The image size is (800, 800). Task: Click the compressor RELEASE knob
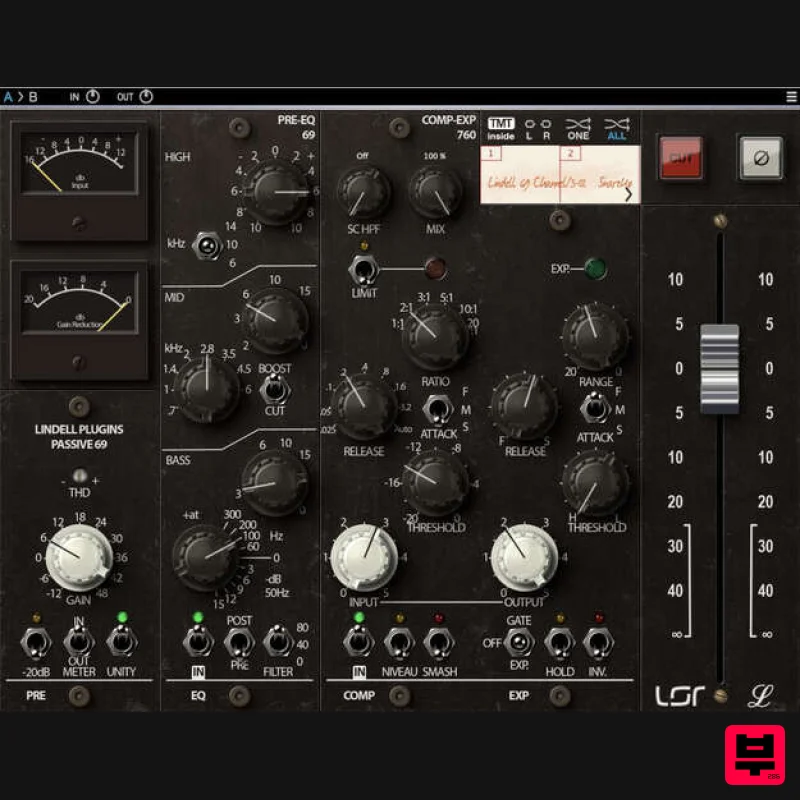point(364,407)
